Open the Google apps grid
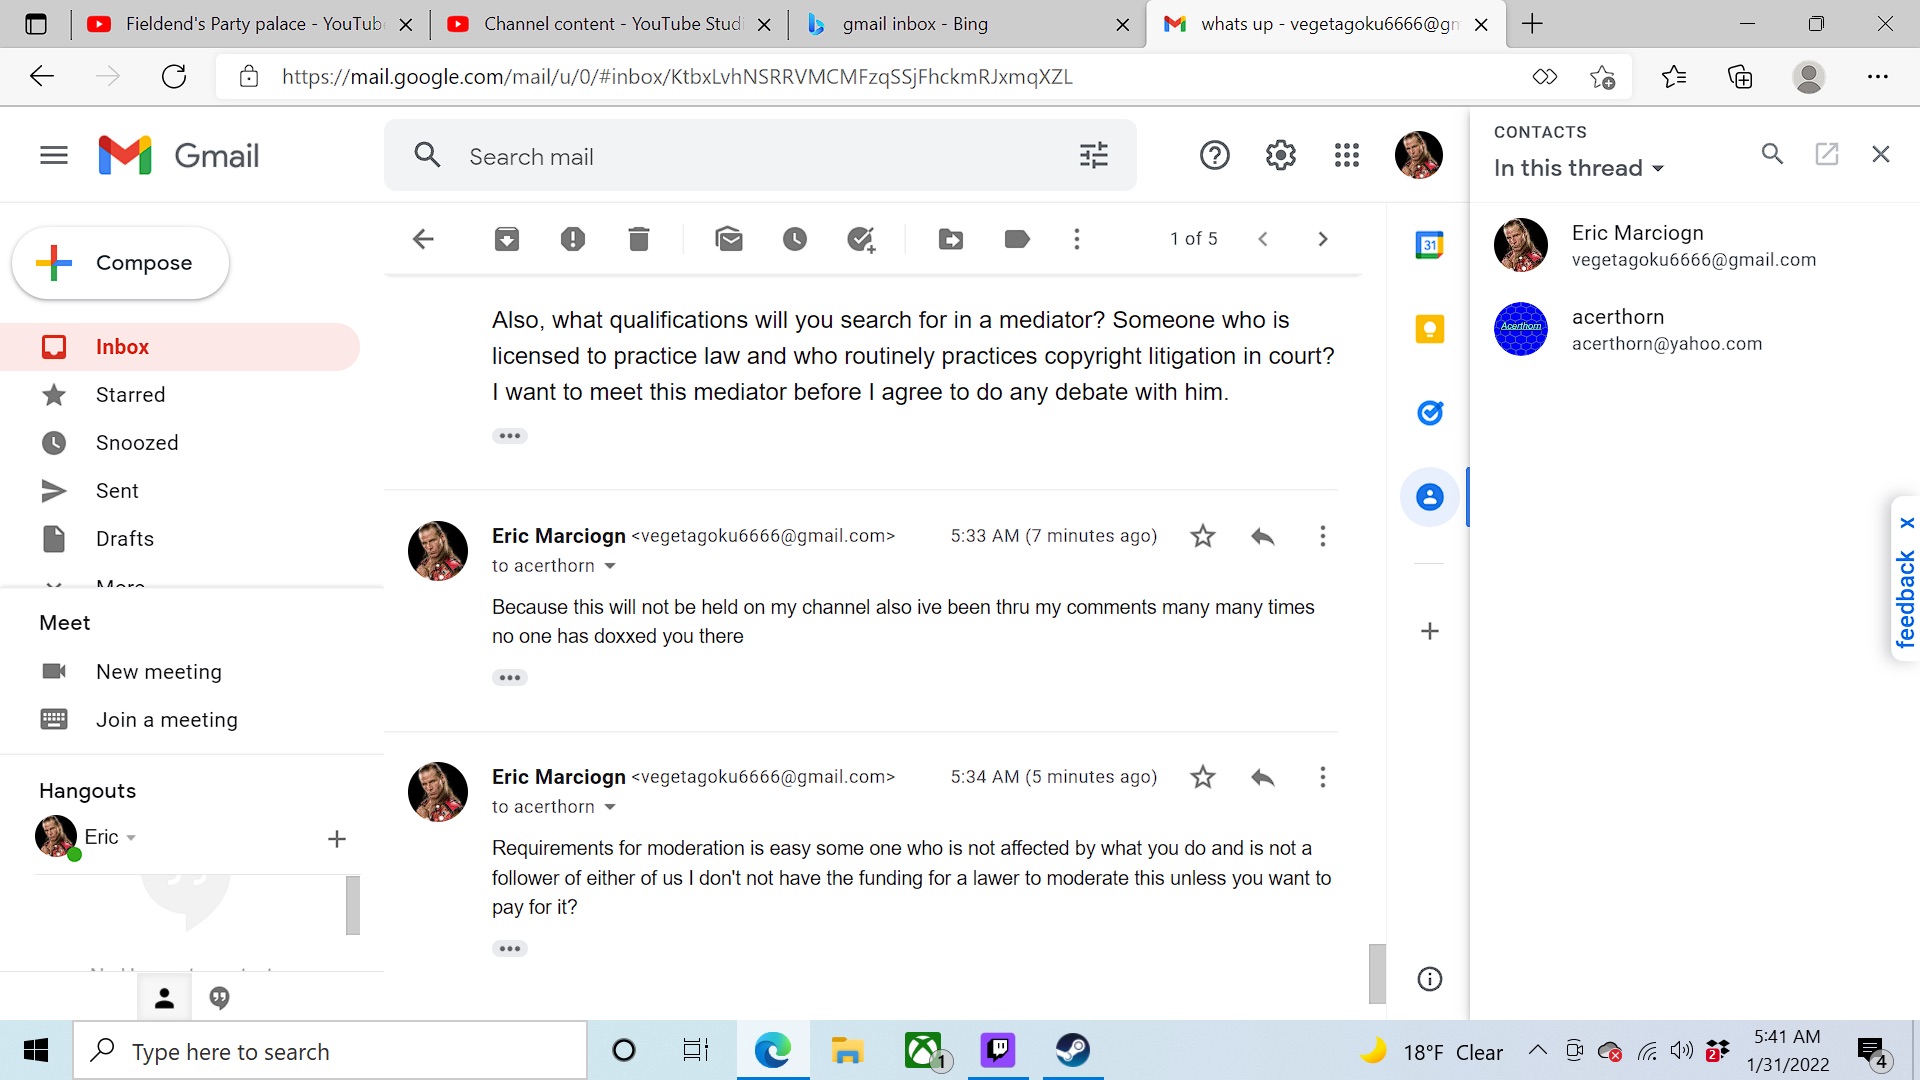This screenshot has width=1920, height=1080. point(1347,155)
